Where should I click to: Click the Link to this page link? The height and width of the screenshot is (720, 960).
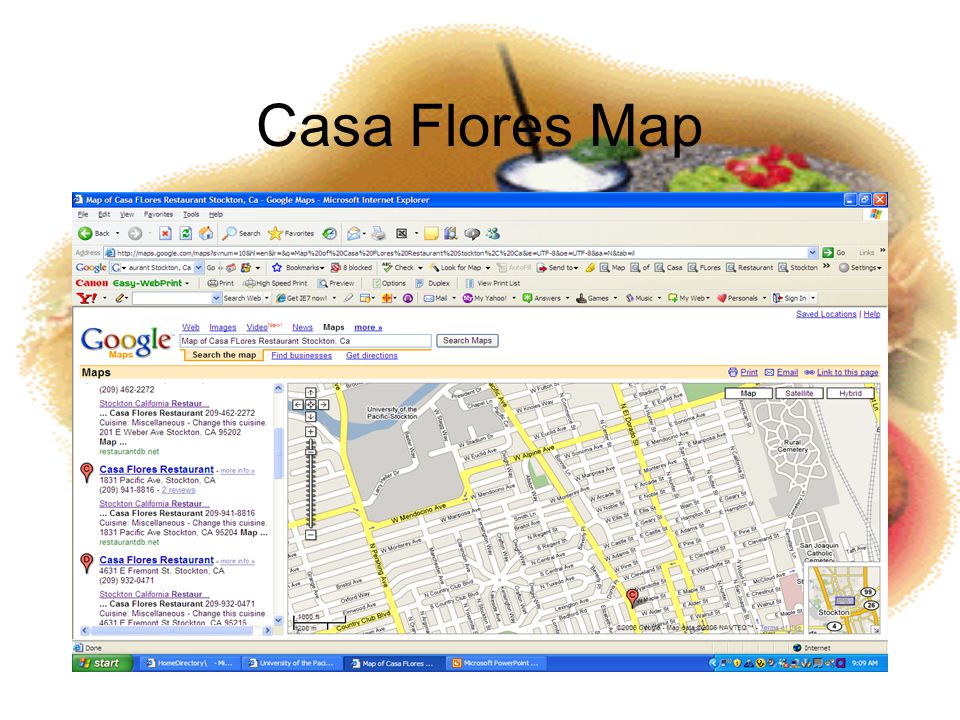pos(847,372)
